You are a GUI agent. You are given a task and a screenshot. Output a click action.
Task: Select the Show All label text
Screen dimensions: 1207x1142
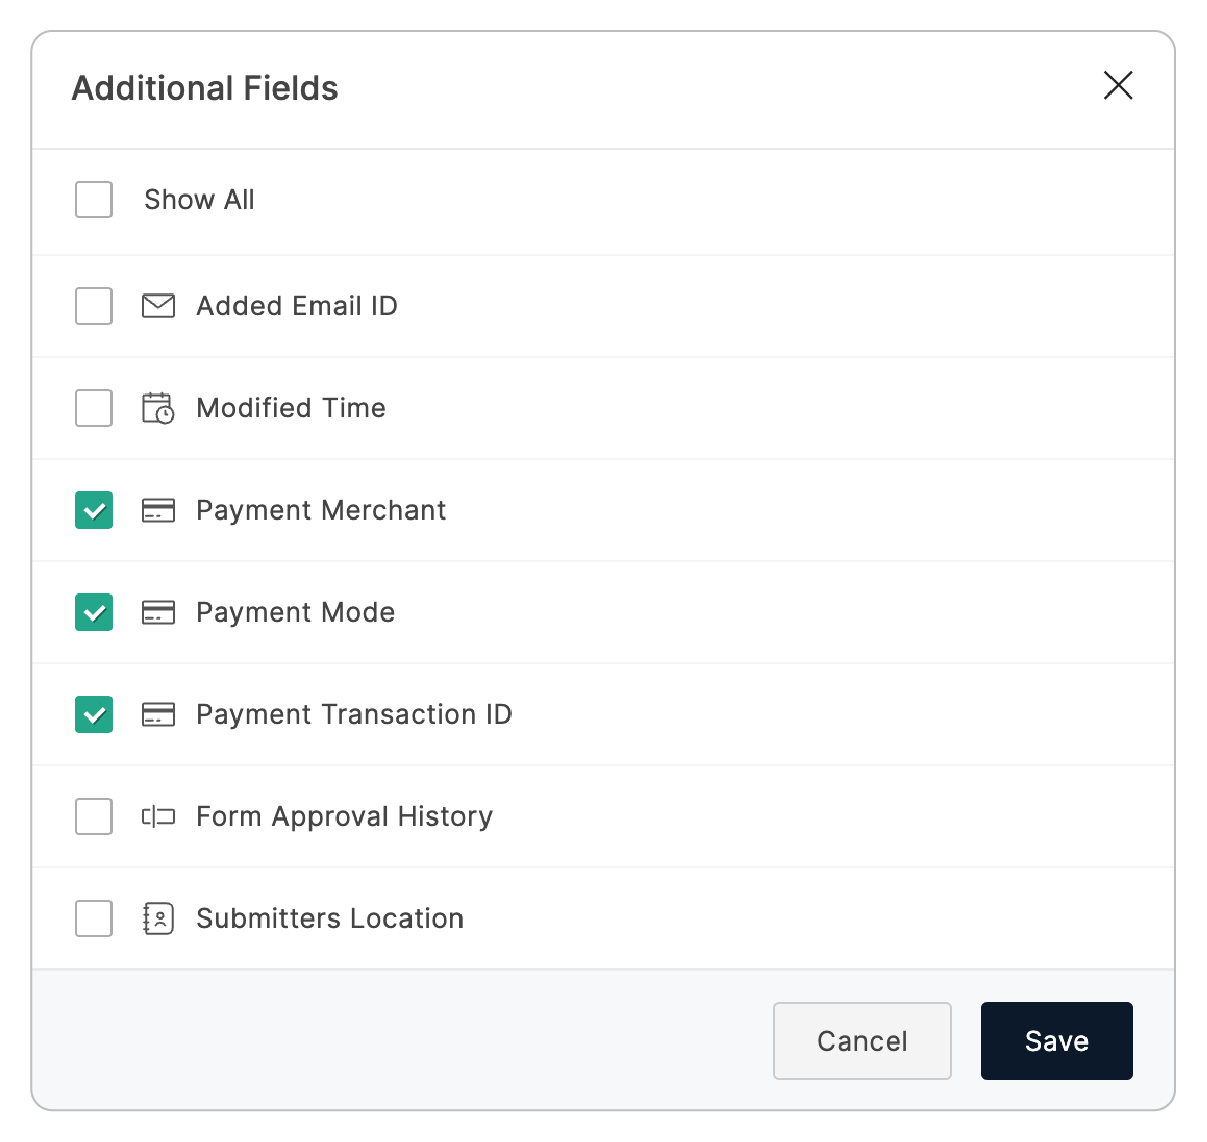199,200
